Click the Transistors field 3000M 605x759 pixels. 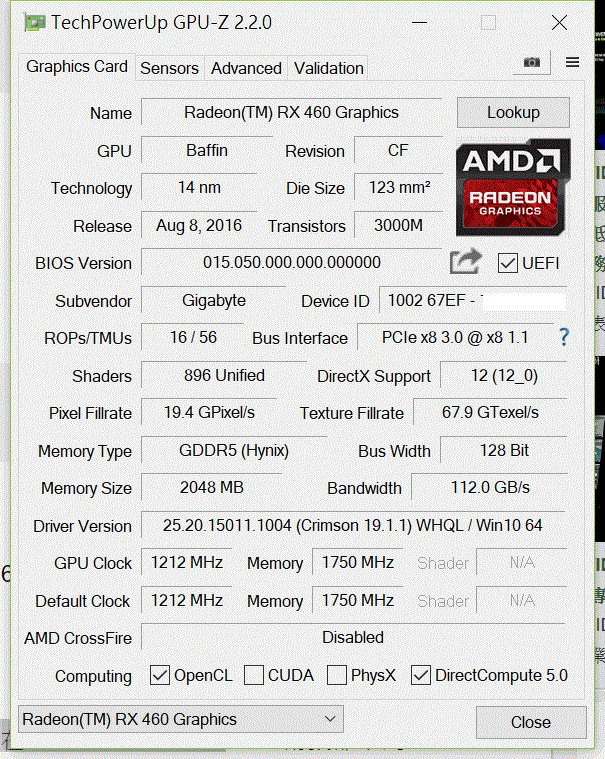[398, 225]
